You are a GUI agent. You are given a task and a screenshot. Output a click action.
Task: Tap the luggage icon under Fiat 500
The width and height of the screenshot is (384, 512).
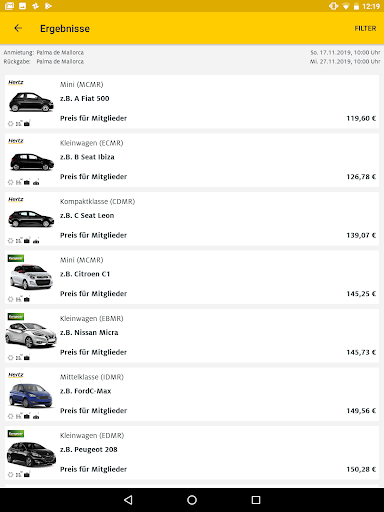27,124
